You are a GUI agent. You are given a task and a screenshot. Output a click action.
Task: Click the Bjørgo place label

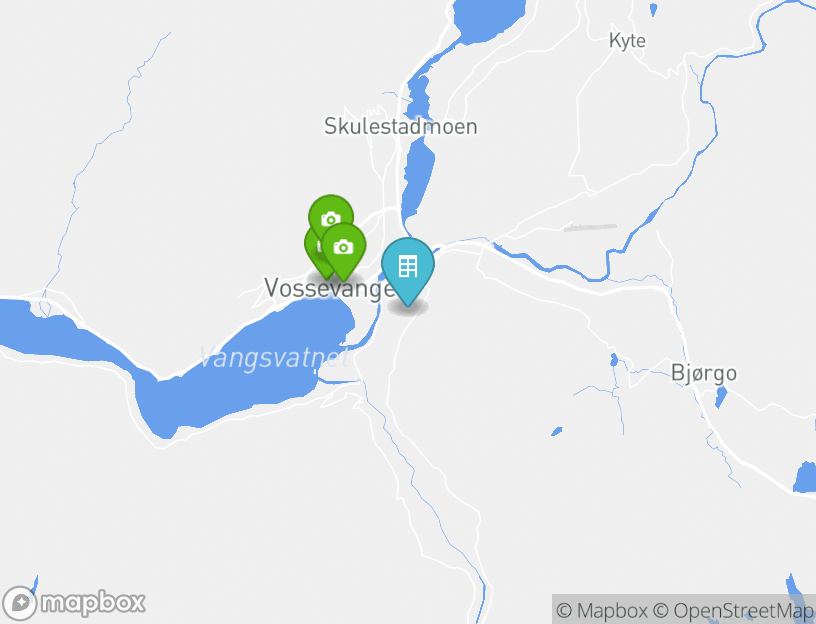(704, 374)
